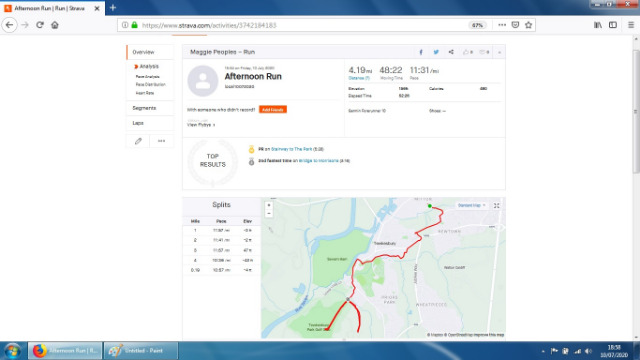
Task: Click the URL address field
Action: [302, 25]
